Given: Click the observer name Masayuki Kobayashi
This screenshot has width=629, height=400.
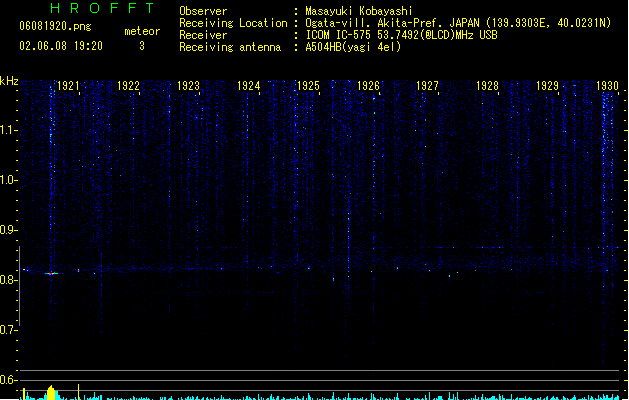Looking at the screenshot, I should click(358, 11).
